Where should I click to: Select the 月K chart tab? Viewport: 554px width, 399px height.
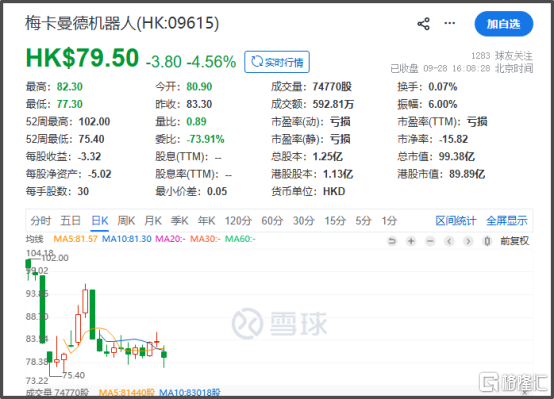tap(153, 221)
